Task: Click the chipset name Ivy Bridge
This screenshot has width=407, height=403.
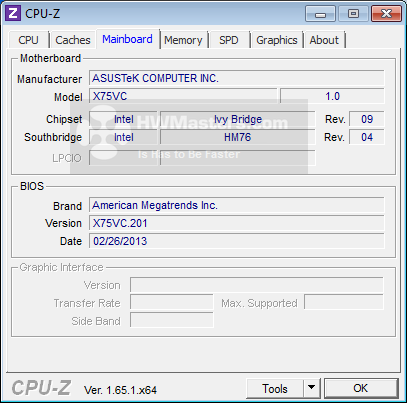Action: click(x=238, y=119)
